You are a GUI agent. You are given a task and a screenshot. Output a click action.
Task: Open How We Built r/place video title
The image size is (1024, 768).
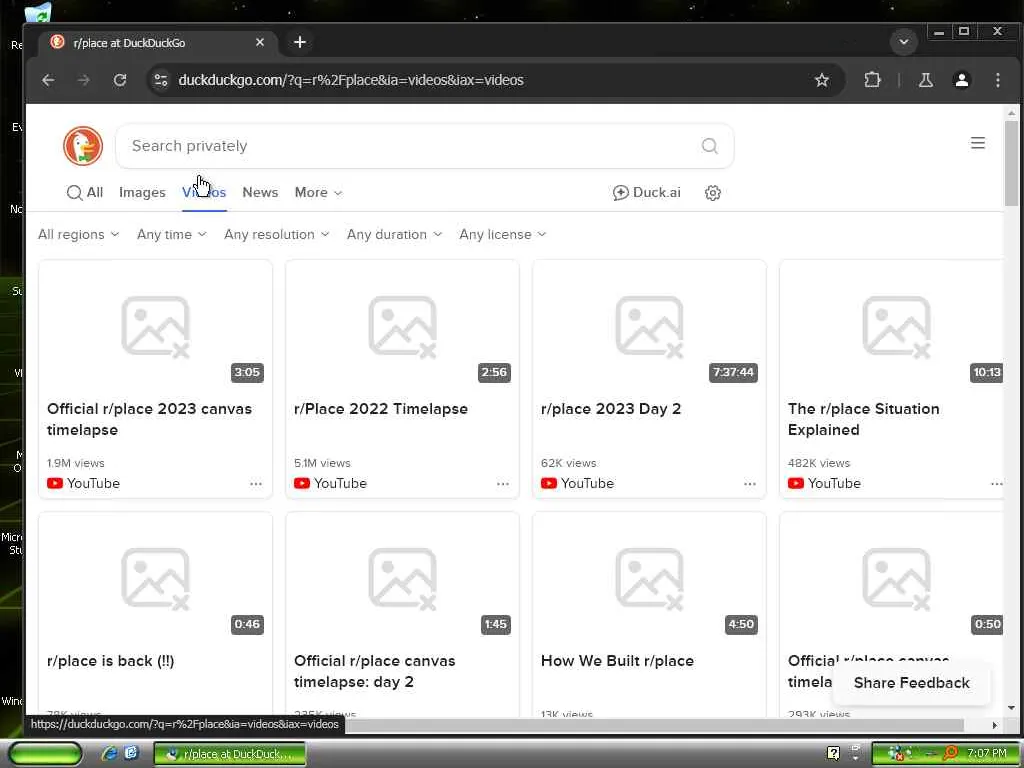(617, 661)
